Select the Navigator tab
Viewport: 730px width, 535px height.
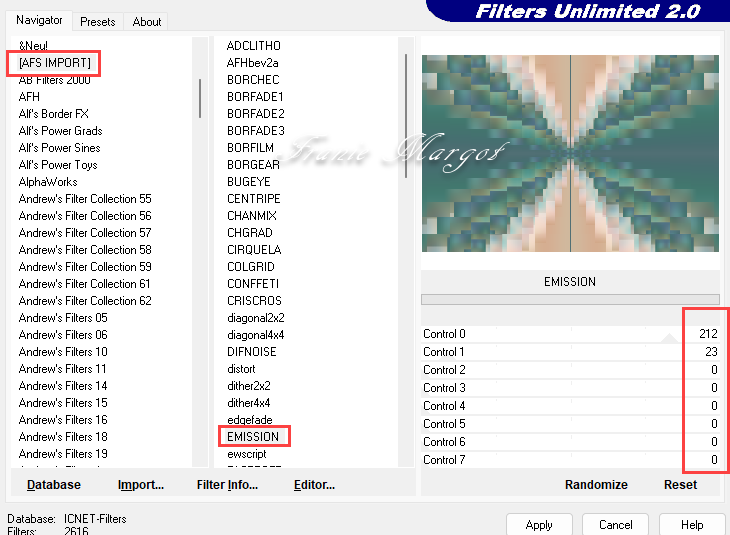(39, 20)
